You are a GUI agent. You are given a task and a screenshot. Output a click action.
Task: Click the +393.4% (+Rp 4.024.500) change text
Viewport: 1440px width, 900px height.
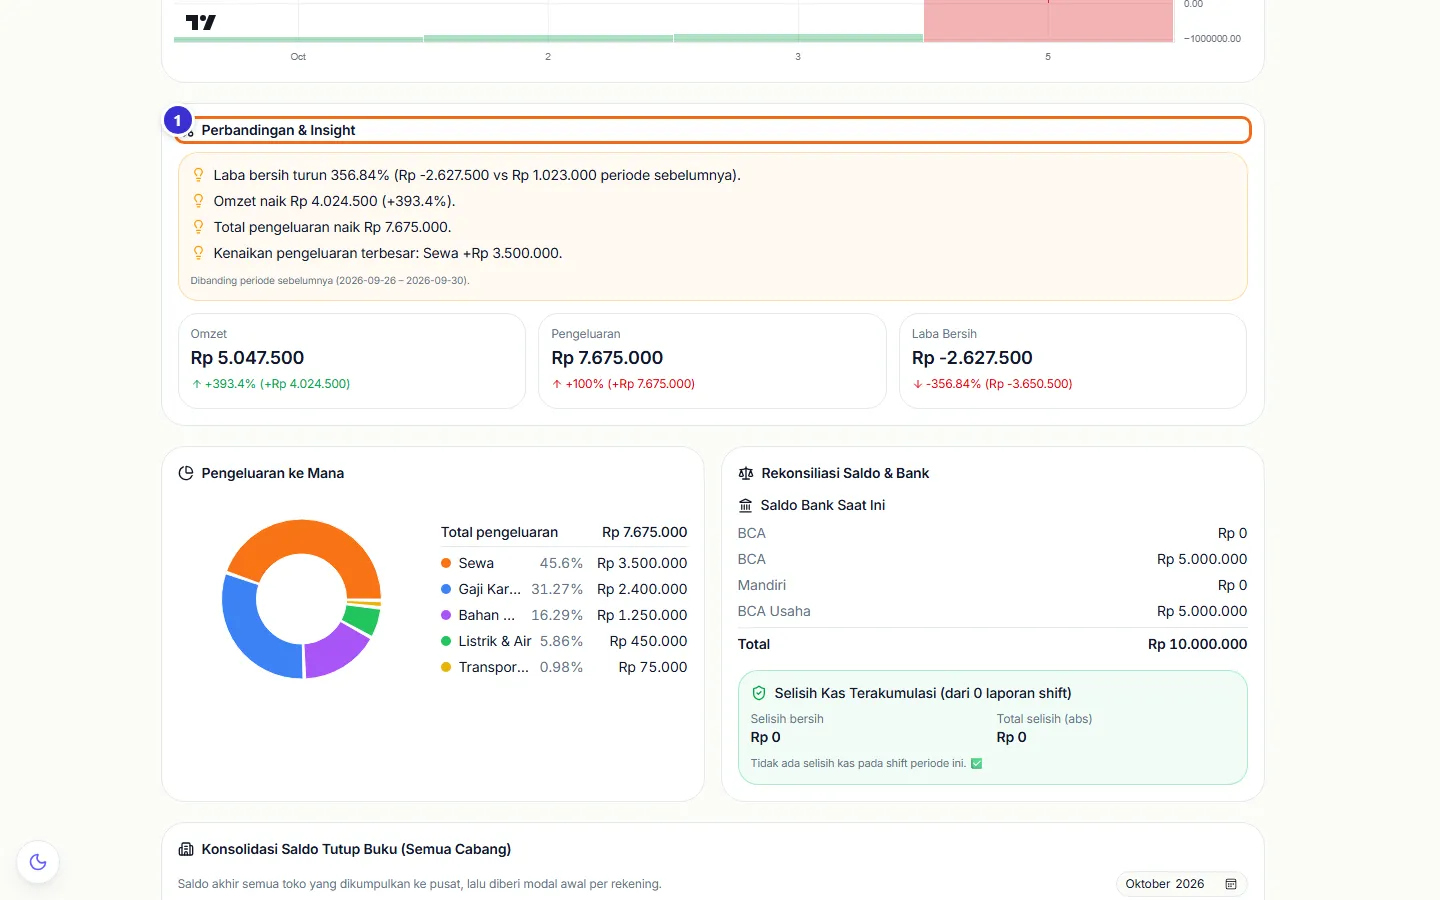point(277,384)
